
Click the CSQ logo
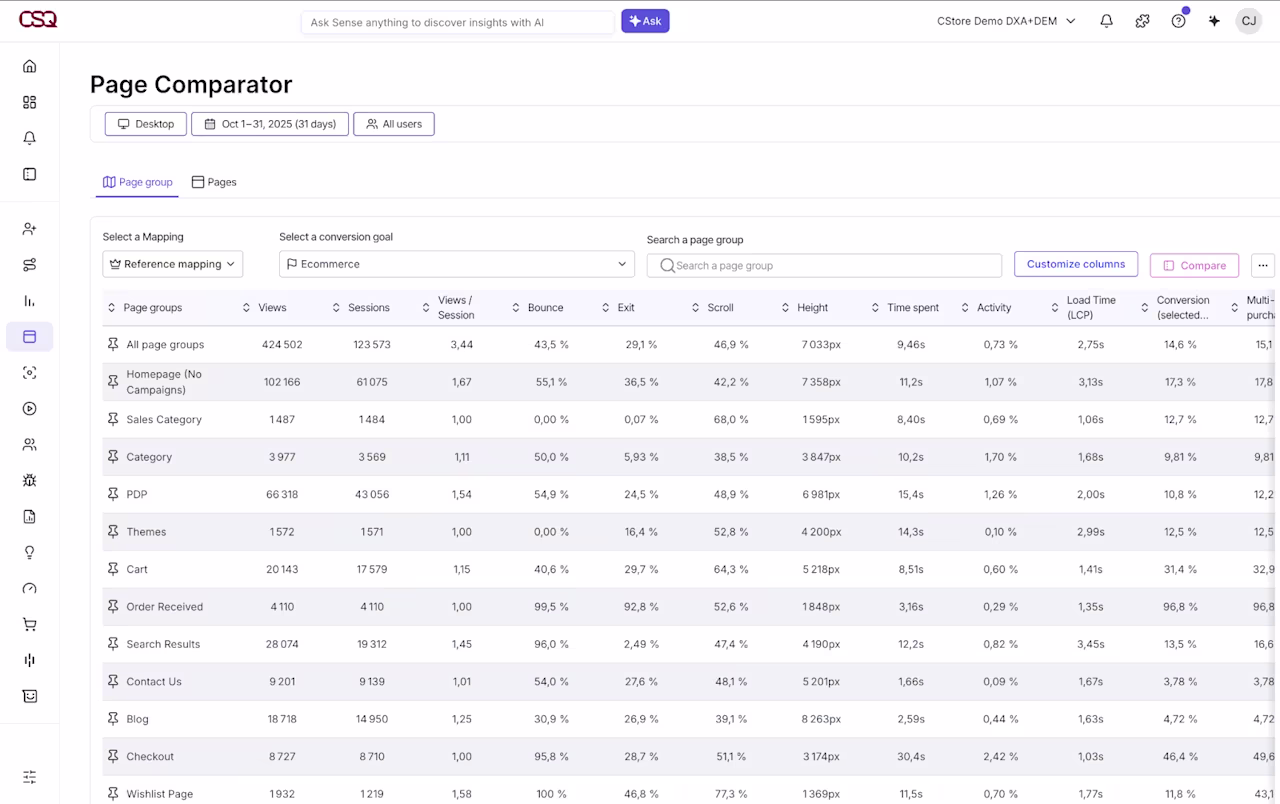pyautogui.click(x=38, y=20)
